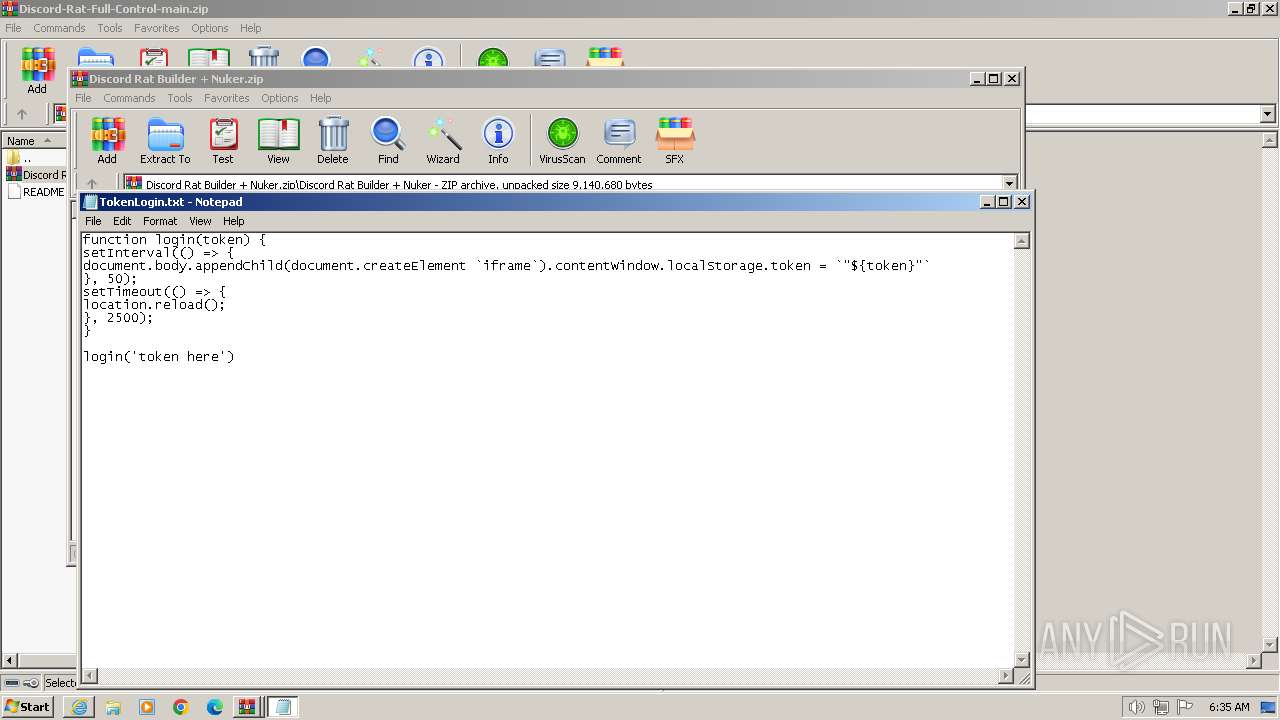The width and height of the screenshot is (1280, 720).
Task: Run VirusScan from the toolbar
Action: coord(562,140)
